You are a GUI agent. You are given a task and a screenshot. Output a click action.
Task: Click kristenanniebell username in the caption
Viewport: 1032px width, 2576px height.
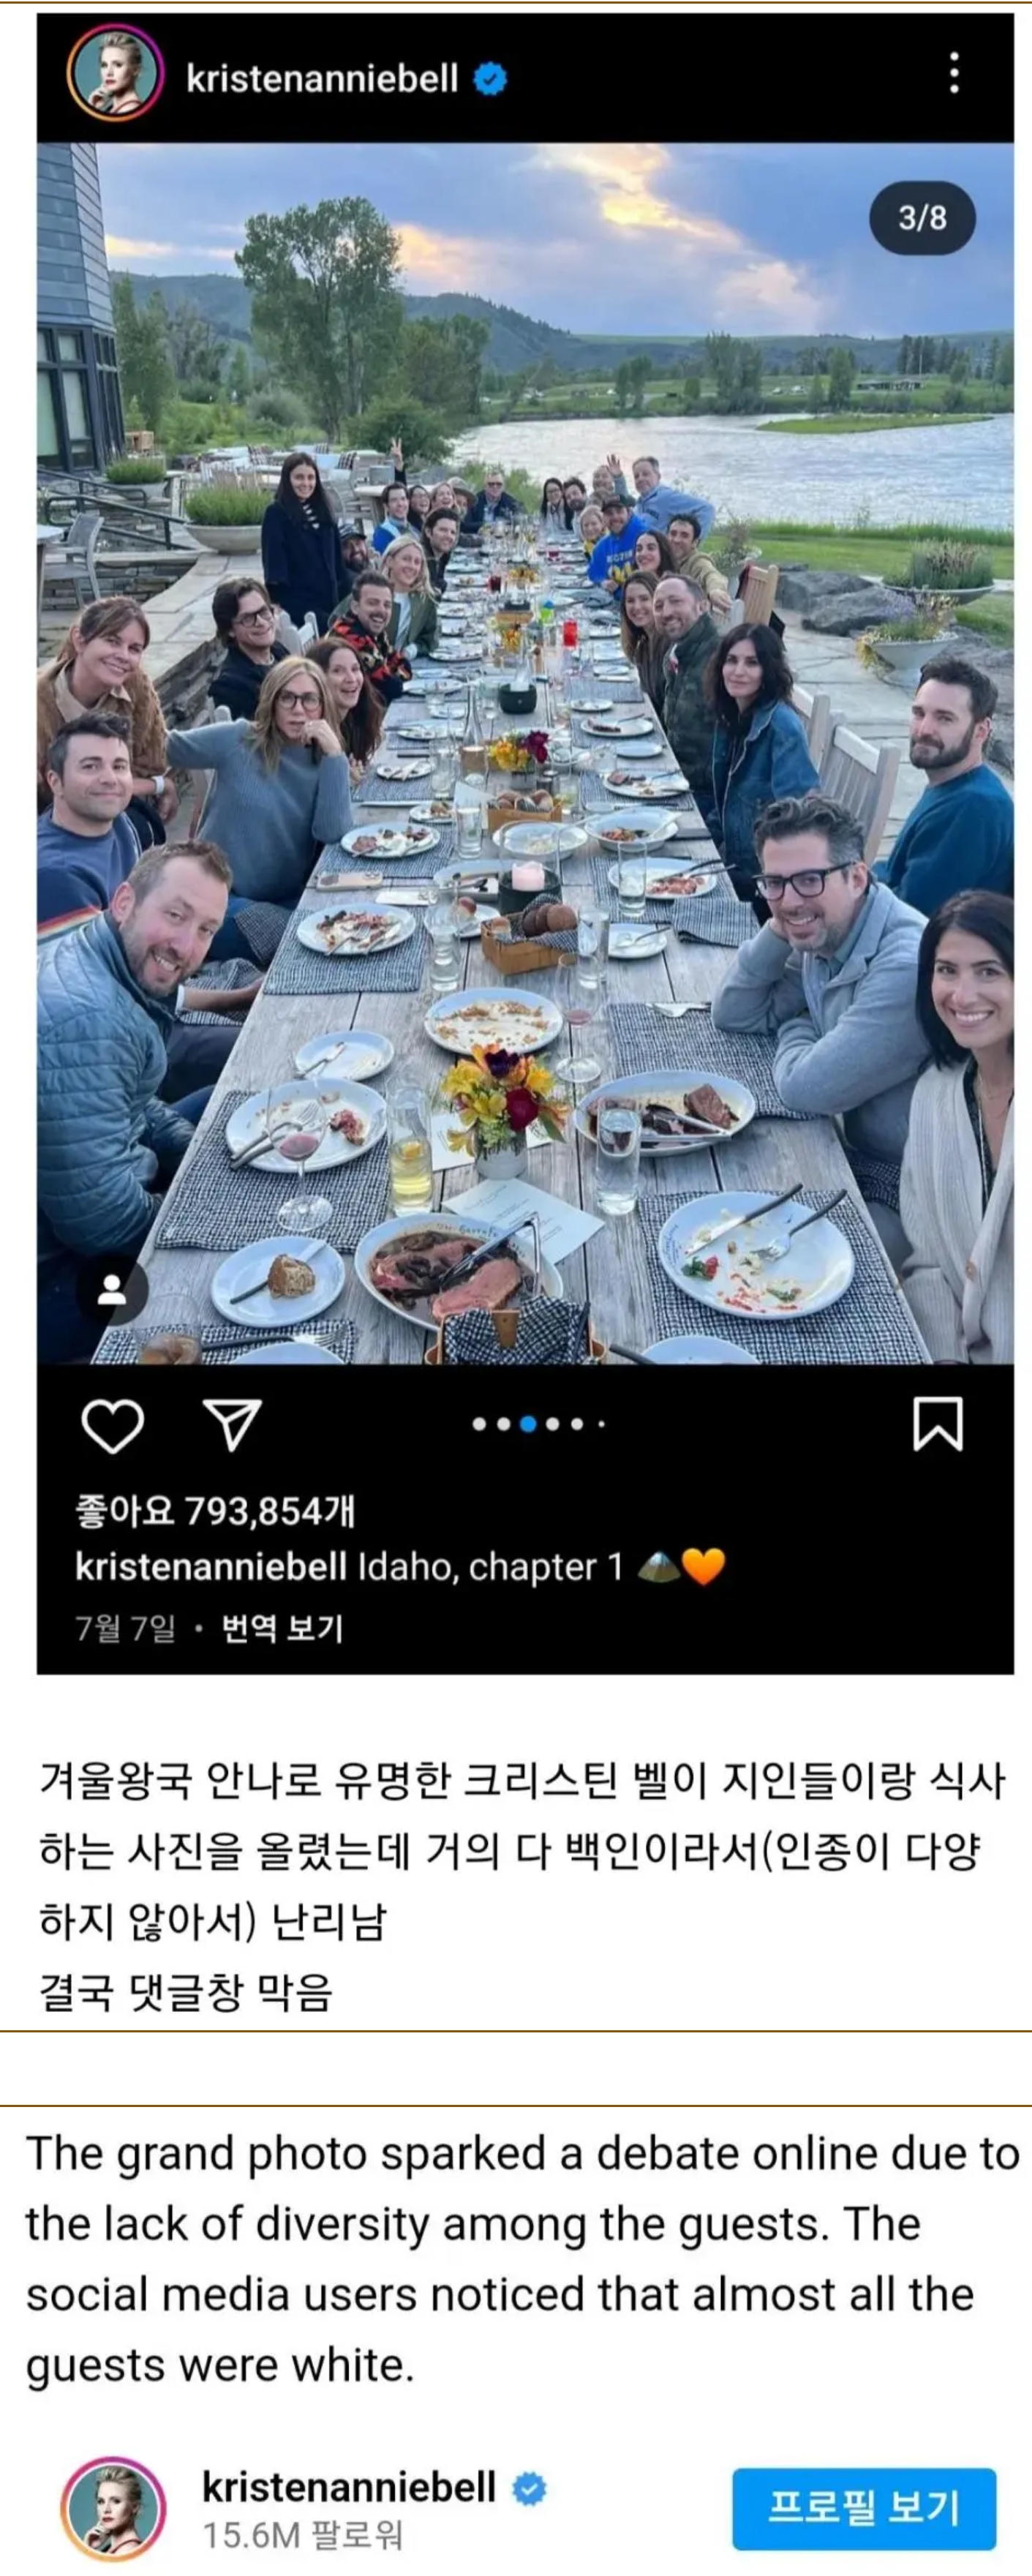tap(211, 1566)
